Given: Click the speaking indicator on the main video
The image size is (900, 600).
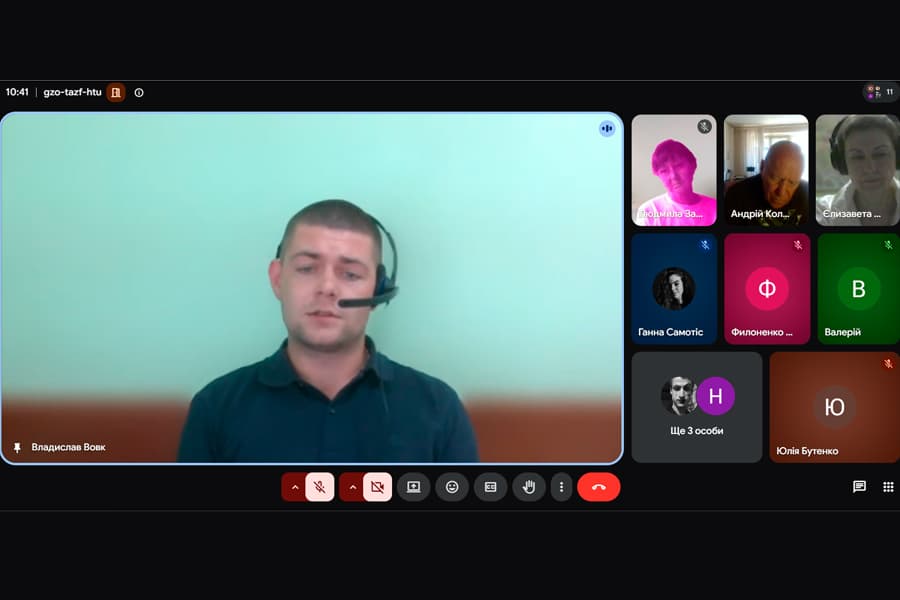Looking at the screenshot, I should coord(607,129).
